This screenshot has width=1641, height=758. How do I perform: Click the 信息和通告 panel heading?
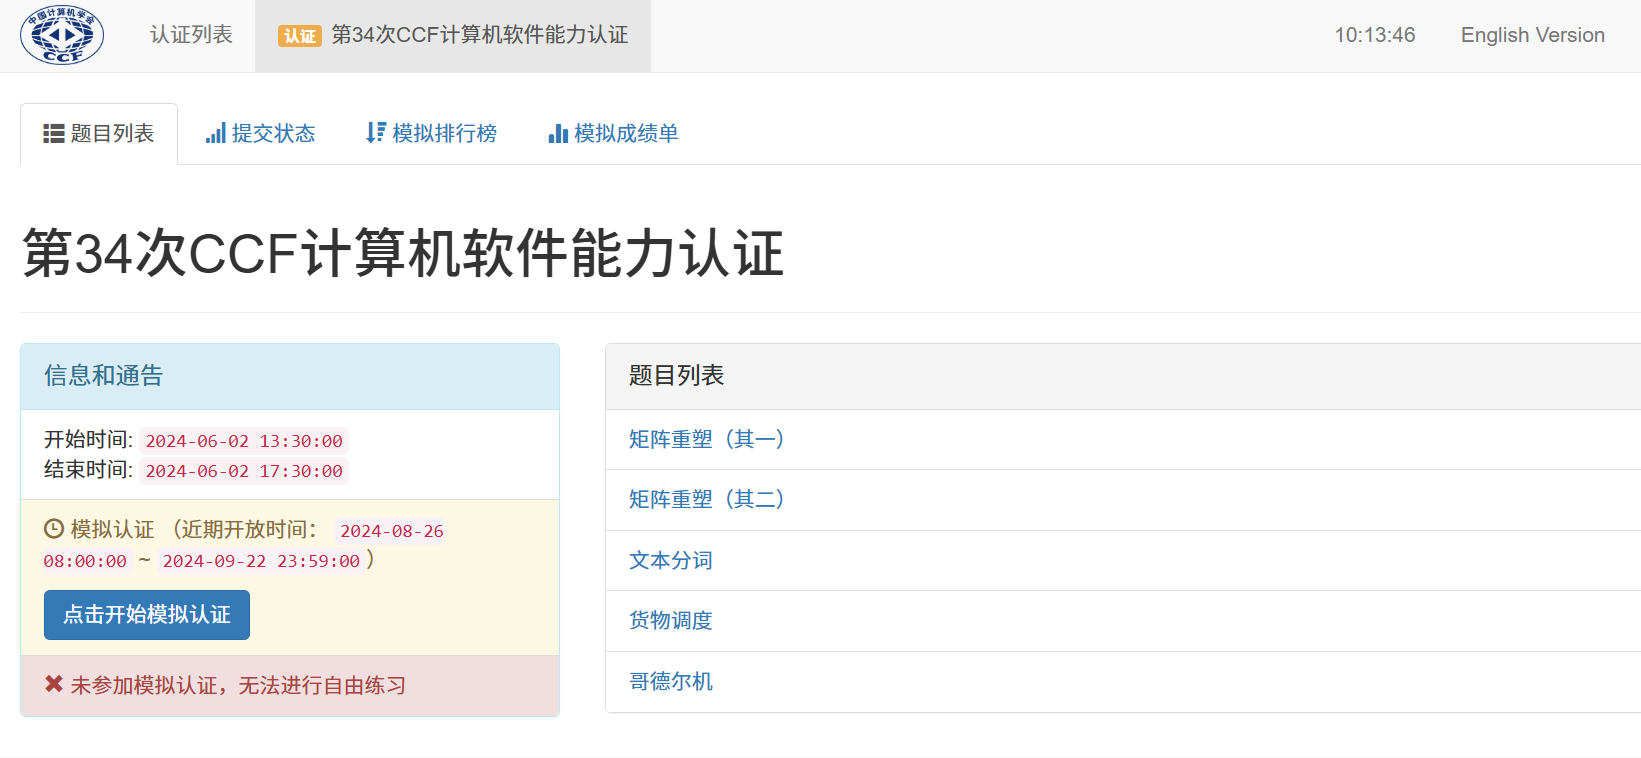click(290, 376)
